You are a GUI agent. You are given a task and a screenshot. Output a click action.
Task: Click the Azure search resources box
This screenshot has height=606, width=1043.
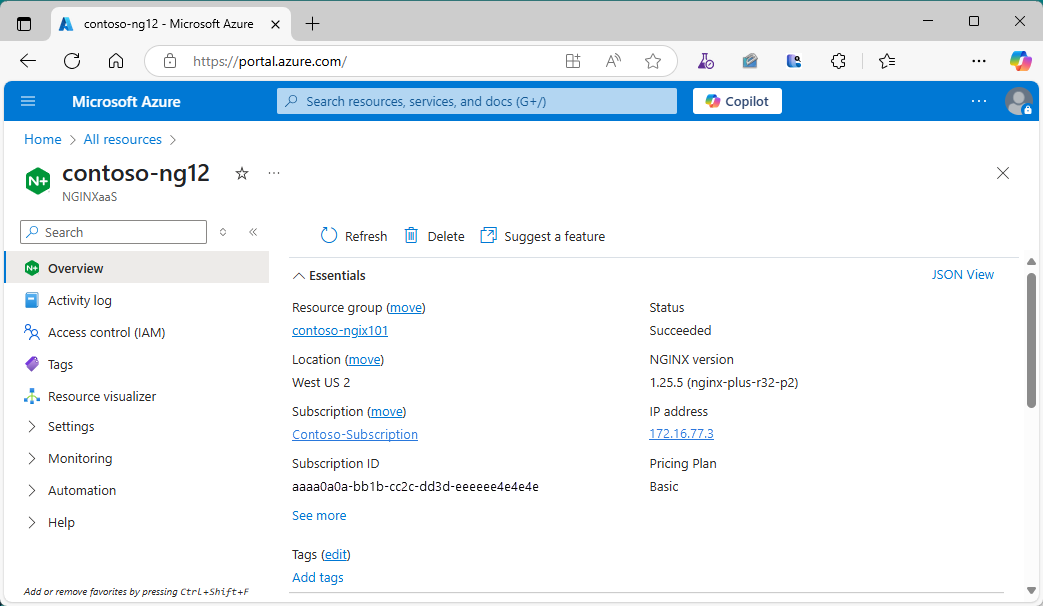[x=476, y=101]
